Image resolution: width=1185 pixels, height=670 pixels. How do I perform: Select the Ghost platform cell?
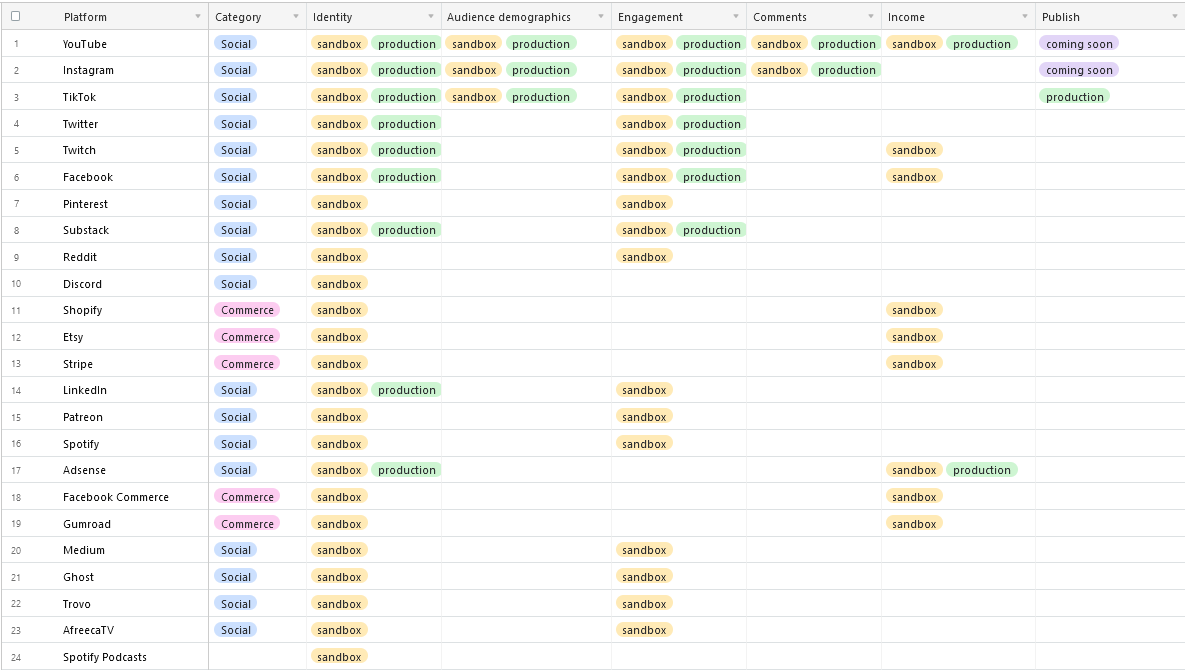click(79, 577)
